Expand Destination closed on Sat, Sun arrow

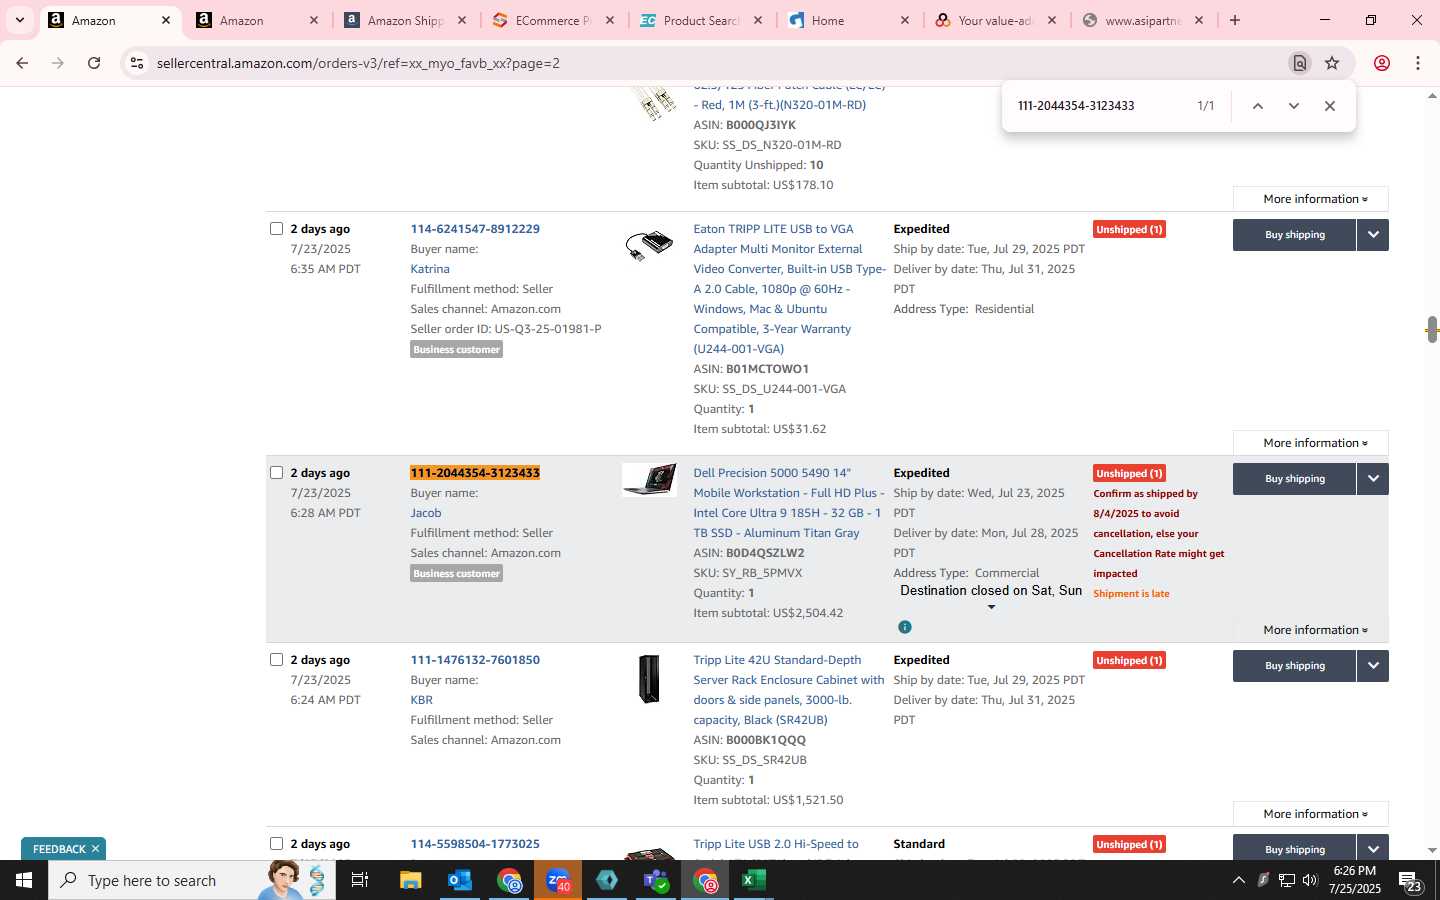click(x=991, y=607)
